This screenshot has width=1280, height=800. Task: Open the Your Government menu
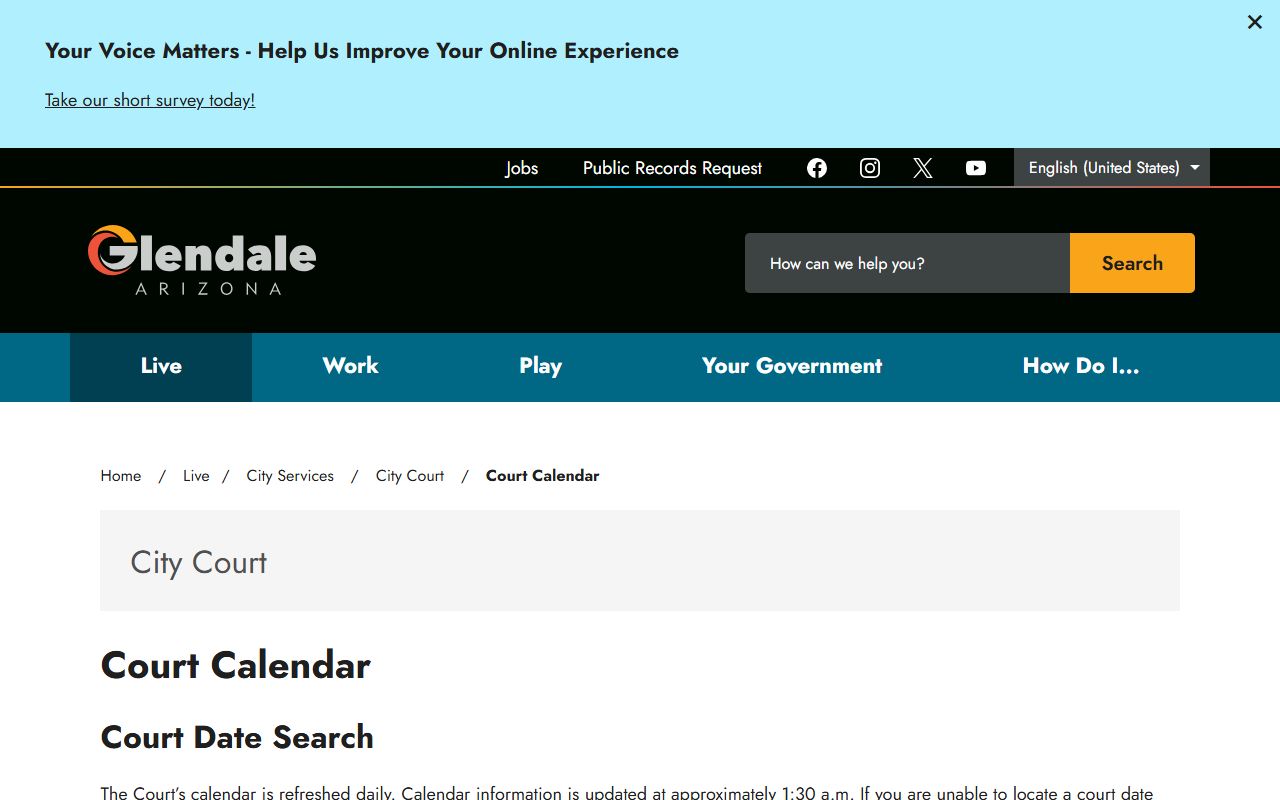[x=792, y=366]
